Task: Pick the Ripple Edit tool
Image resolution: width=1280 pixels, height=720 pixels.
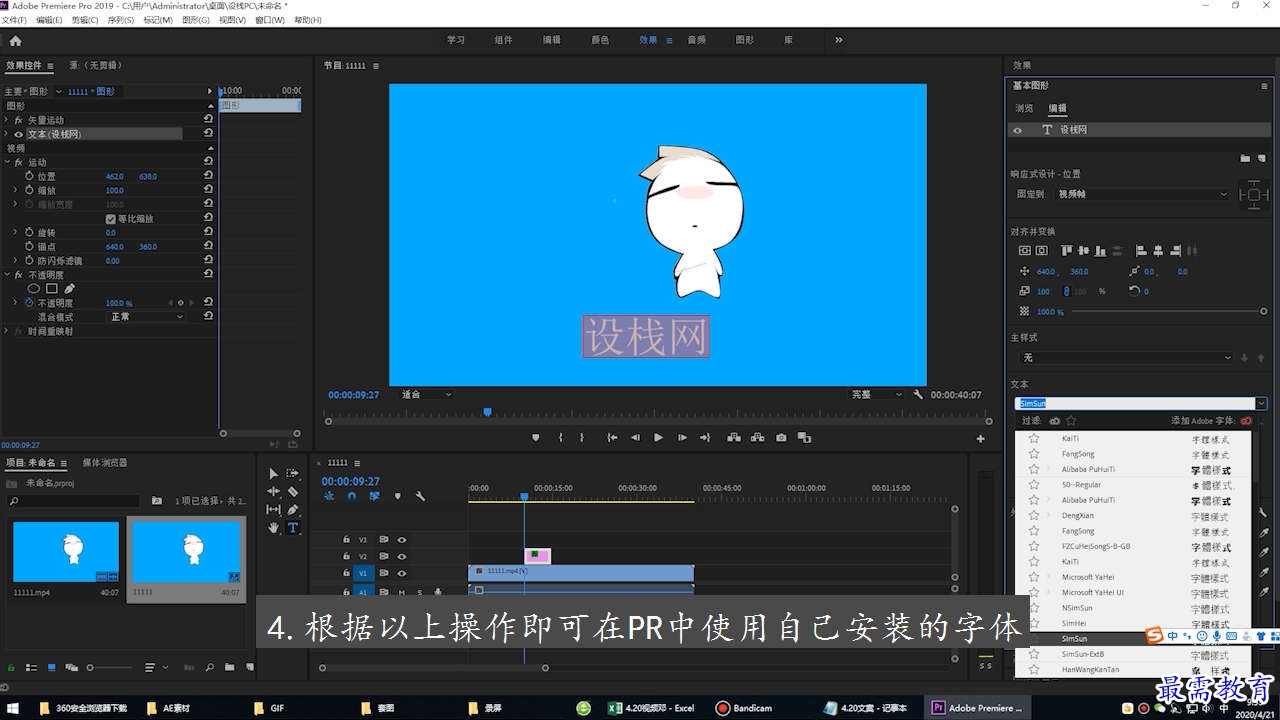Action: click(x=274, y=491)
